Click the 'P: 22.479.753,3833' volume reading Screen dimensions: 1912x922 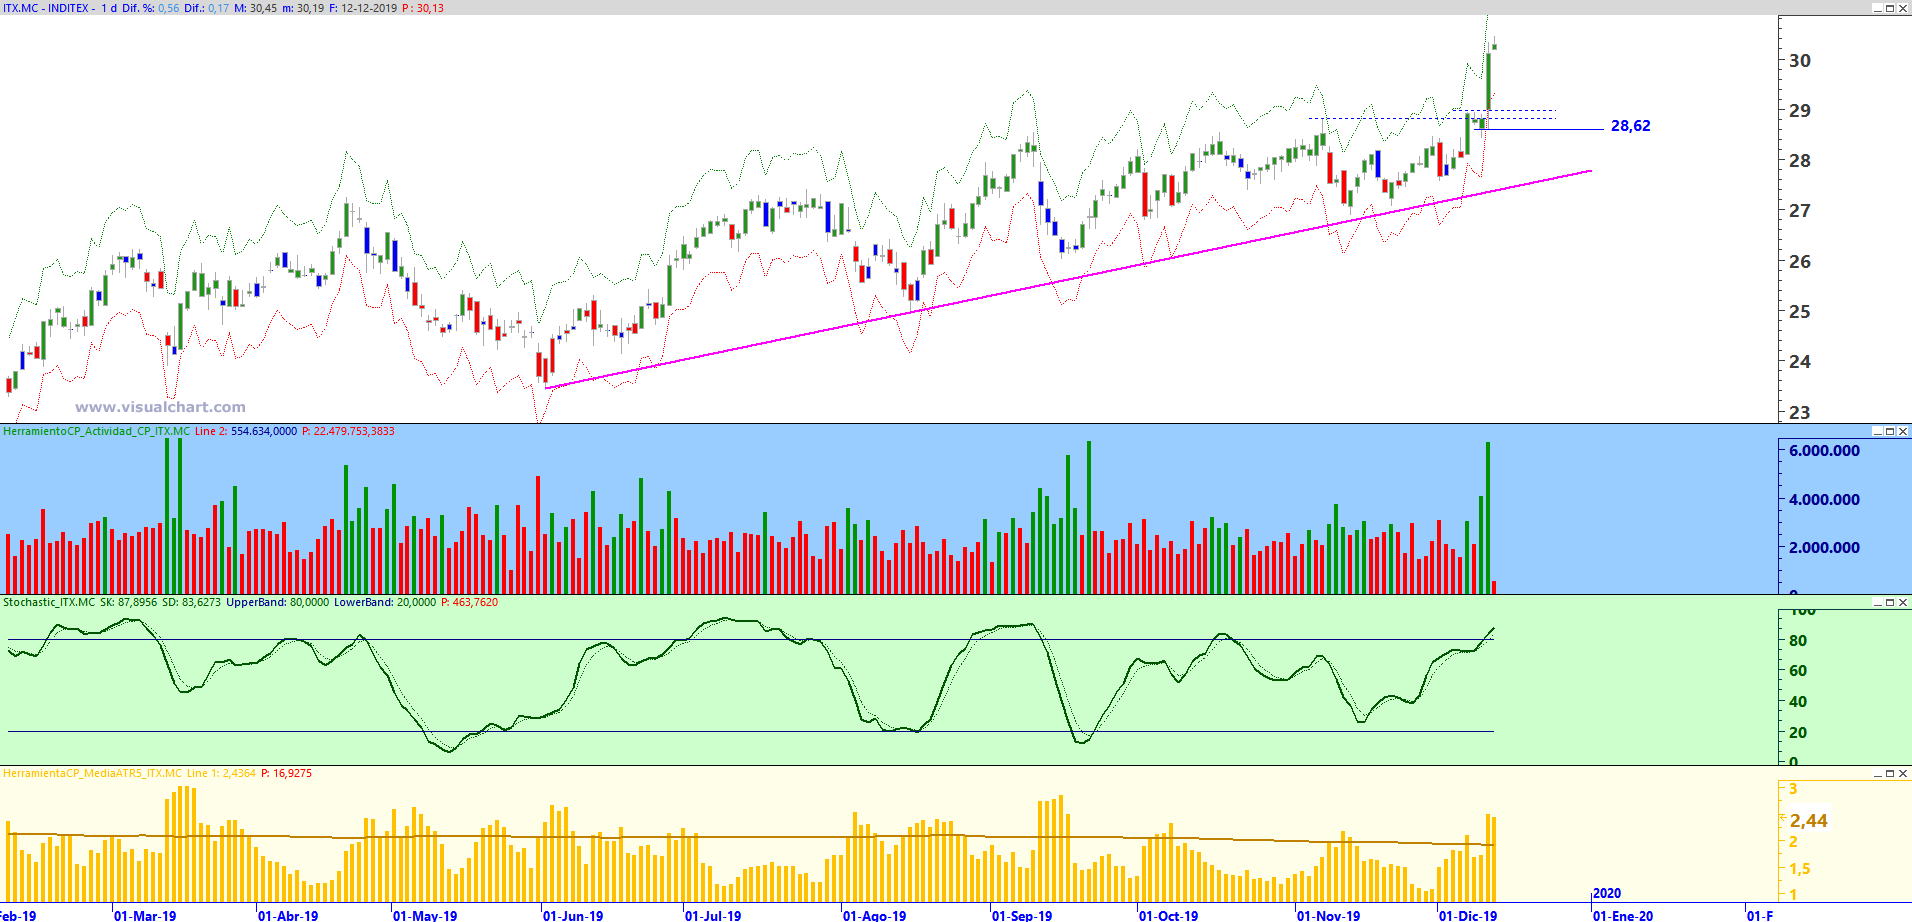pyautogui.click(x=348, y=431)
